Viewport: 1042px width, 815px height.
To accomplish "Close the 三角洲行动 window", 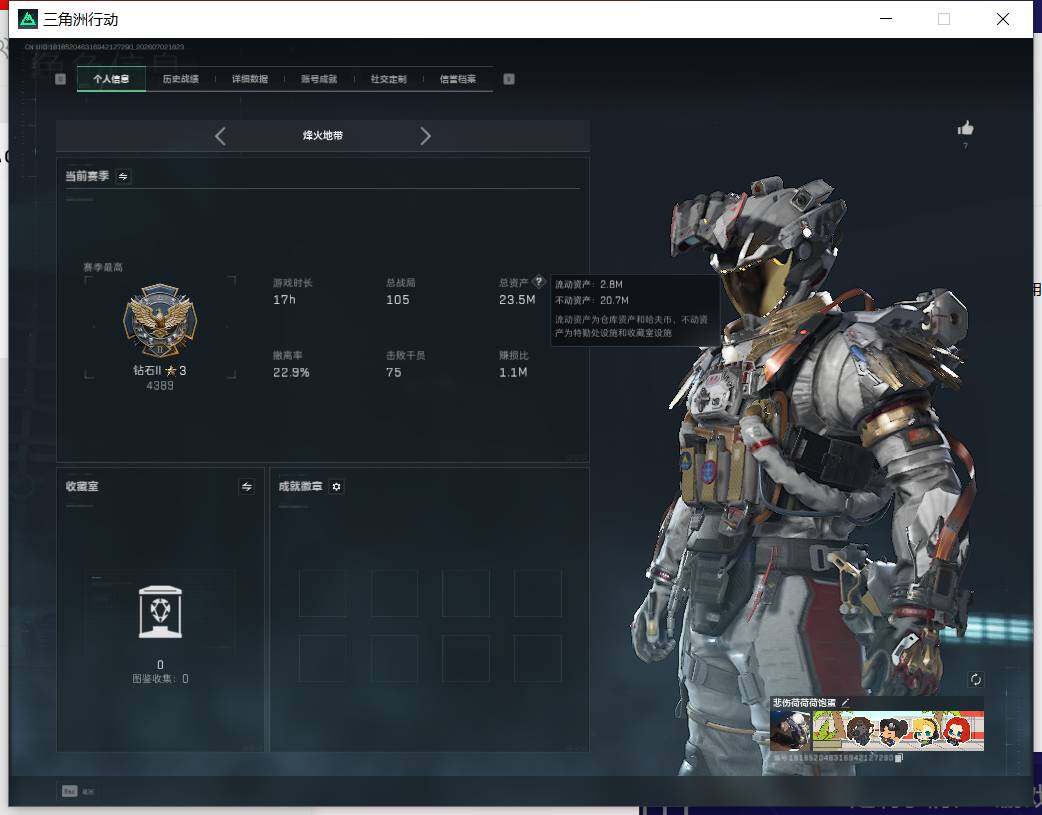I will [x=1003, y=19].
